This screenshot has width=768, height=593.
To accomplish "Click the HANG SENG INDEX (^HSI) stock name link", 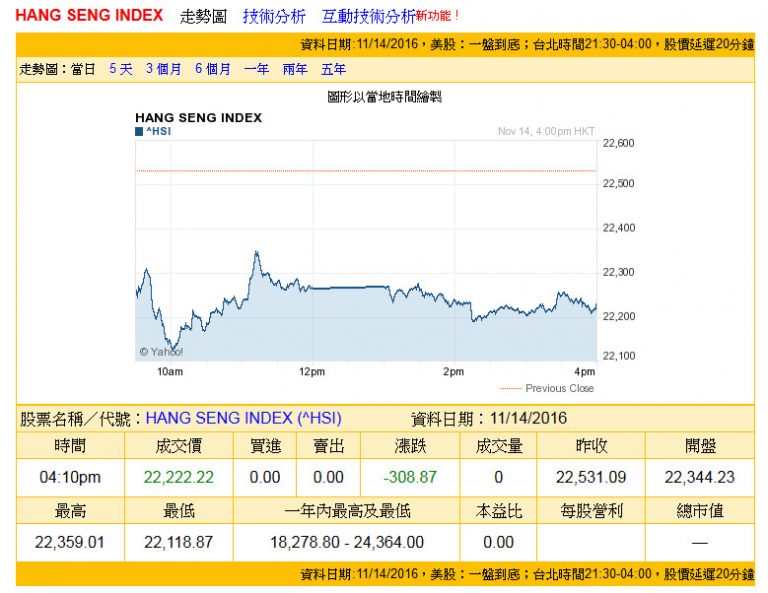I will click(243, 418).
